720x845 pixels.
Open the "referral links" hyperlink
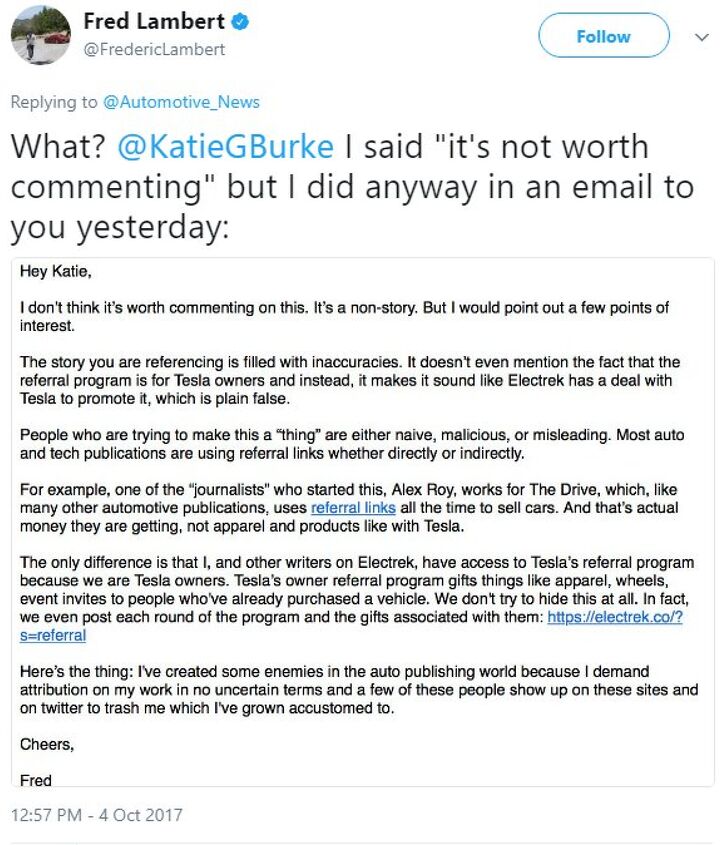coord(337,509)
